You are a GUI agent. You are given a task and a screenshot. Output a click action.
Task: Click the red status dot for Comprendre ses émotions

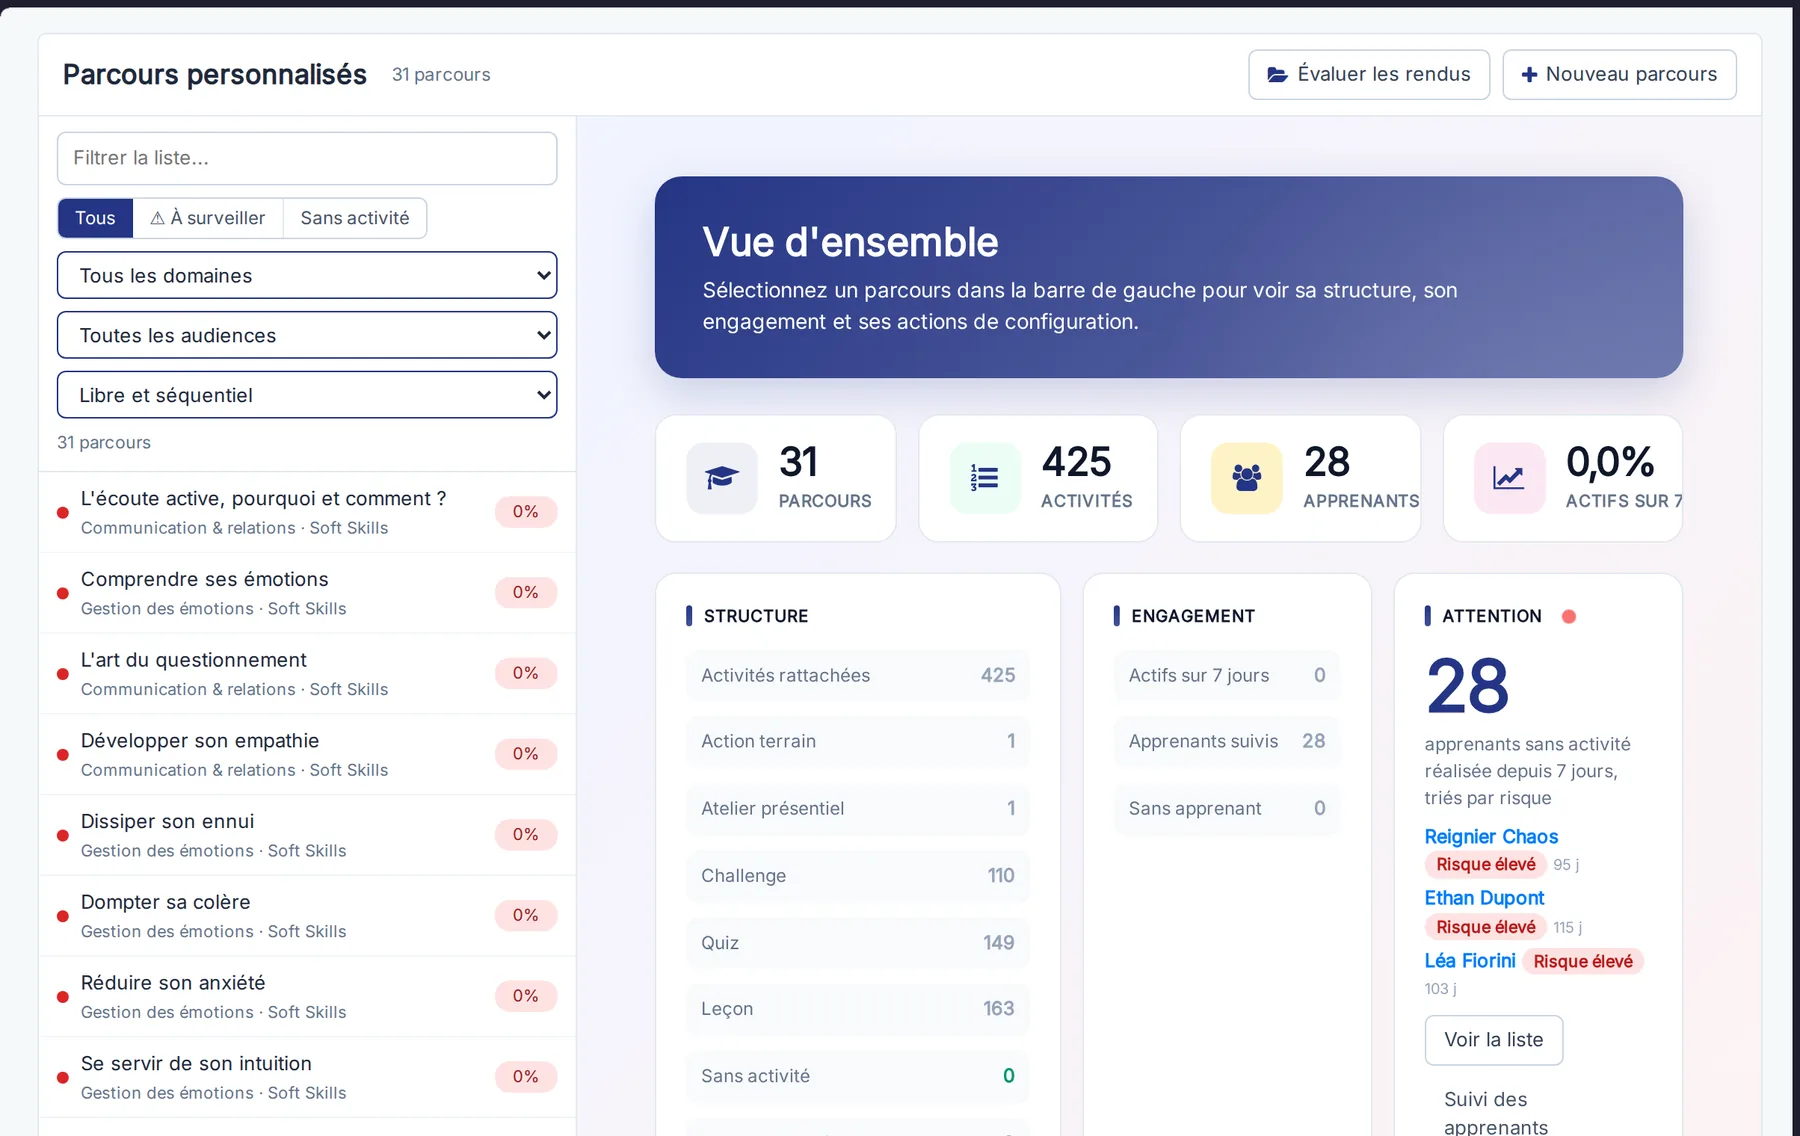pyautogui.click(x=63, y=593)
